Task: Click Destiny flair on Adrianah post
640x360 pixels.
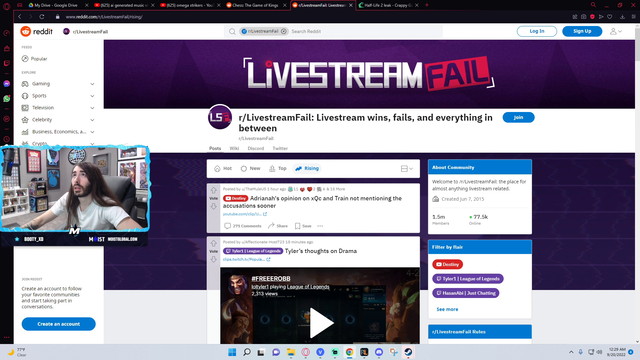Action: [x=236, y=198]
